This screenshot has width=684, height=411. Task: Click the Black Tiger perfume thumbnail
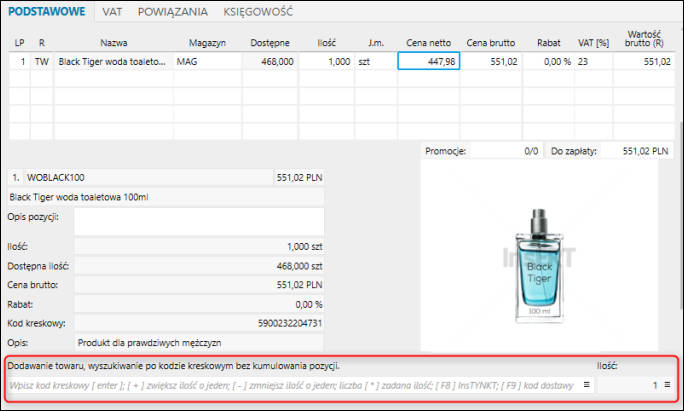[x=539, y=267]
